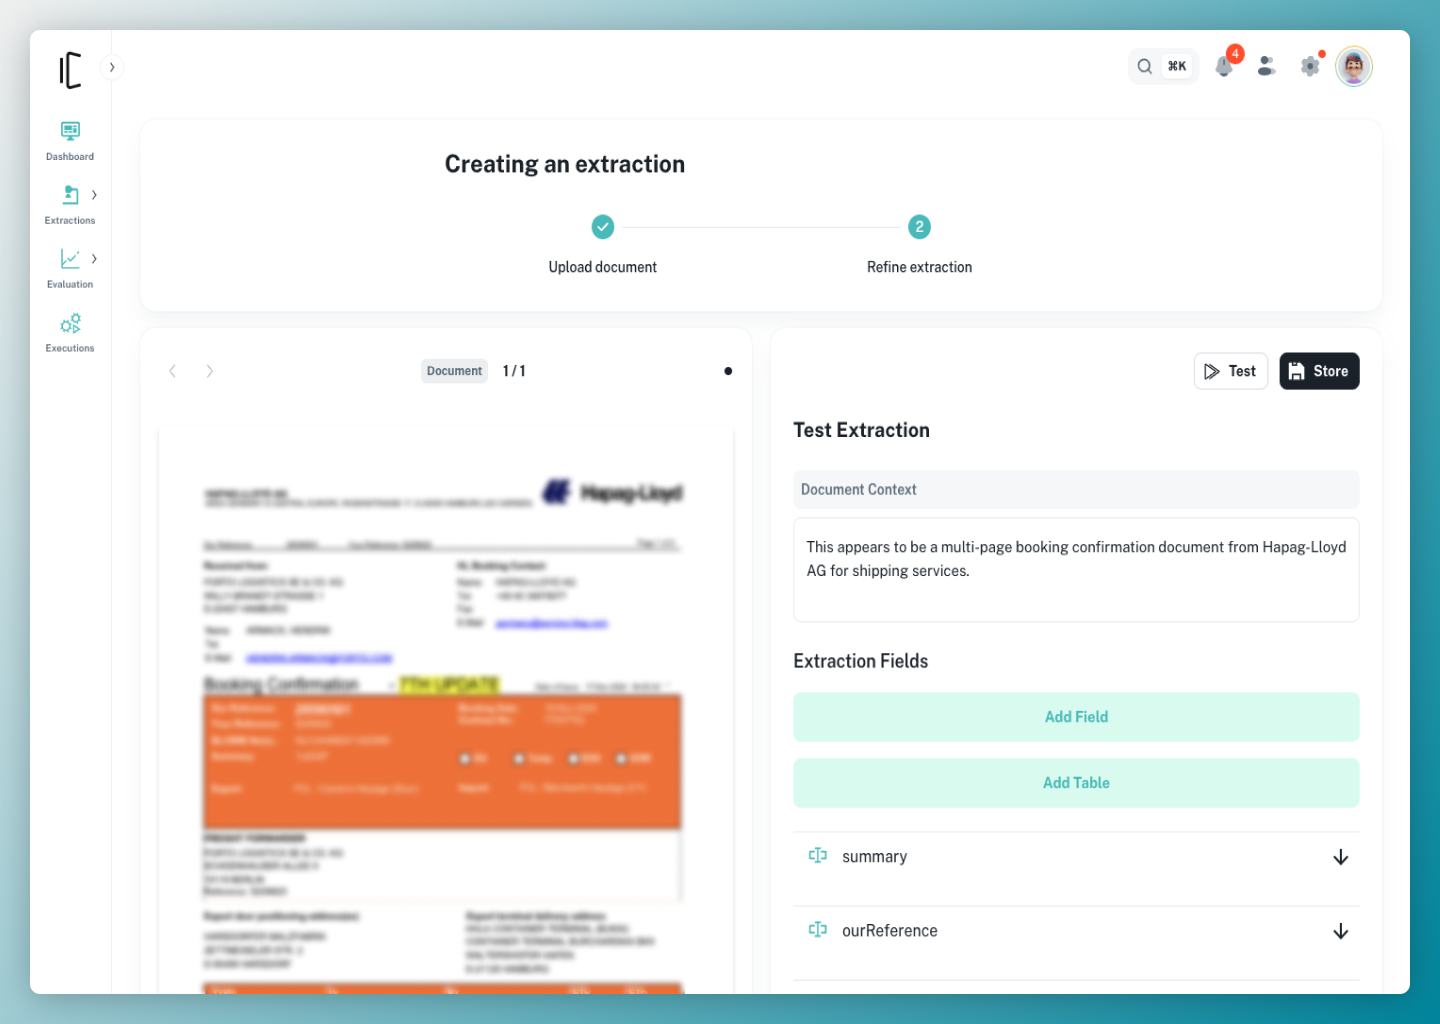The height and width of the screenshot is (1024, 1440).
Task: Expand the ourReference field
Action: [1340, 931]
